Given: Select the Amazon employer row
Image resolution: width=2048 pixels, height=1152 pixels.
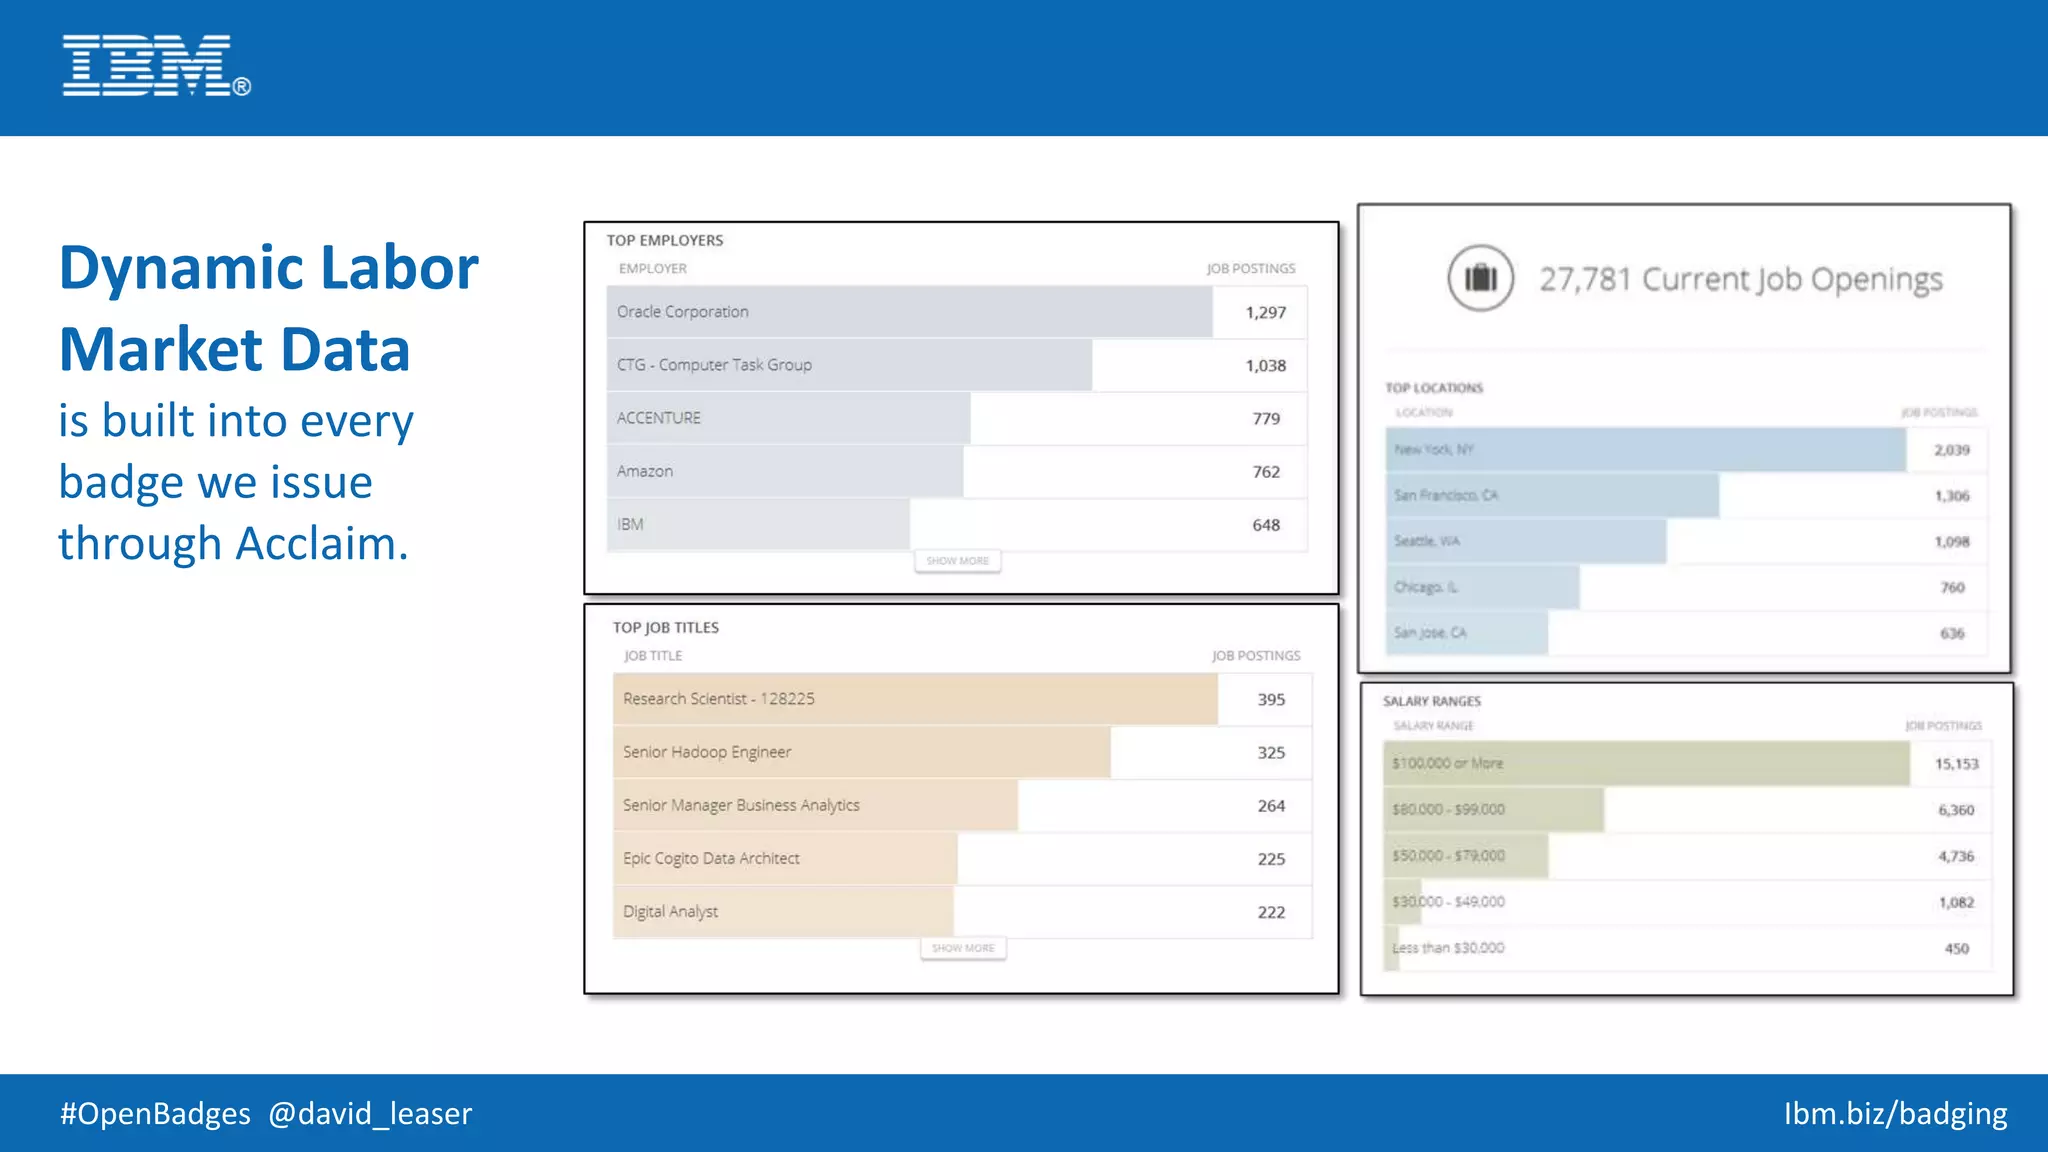Looking at the screenshot, I should click(x=645, y=471).
